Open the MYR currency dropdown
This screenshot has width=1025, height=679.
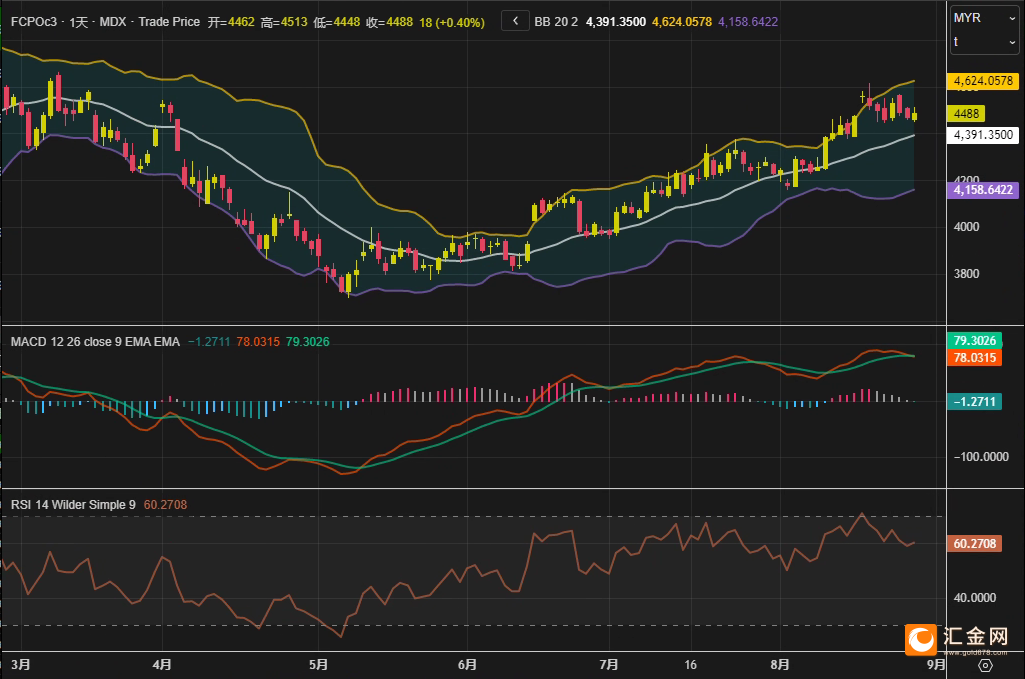984,18
